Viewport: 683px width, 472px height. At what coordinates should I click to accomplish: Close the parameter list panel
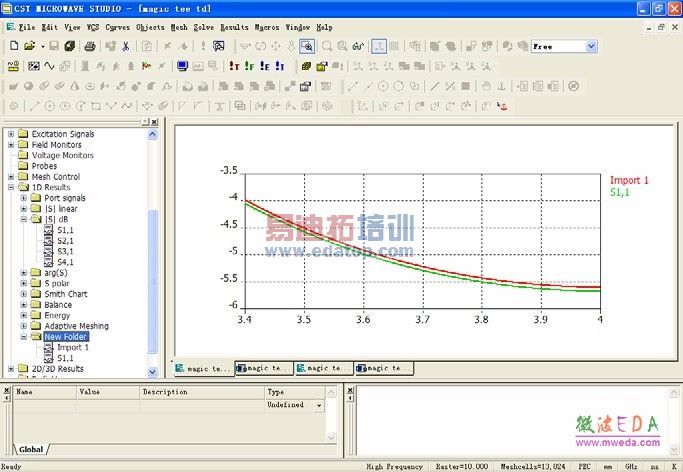6,390
